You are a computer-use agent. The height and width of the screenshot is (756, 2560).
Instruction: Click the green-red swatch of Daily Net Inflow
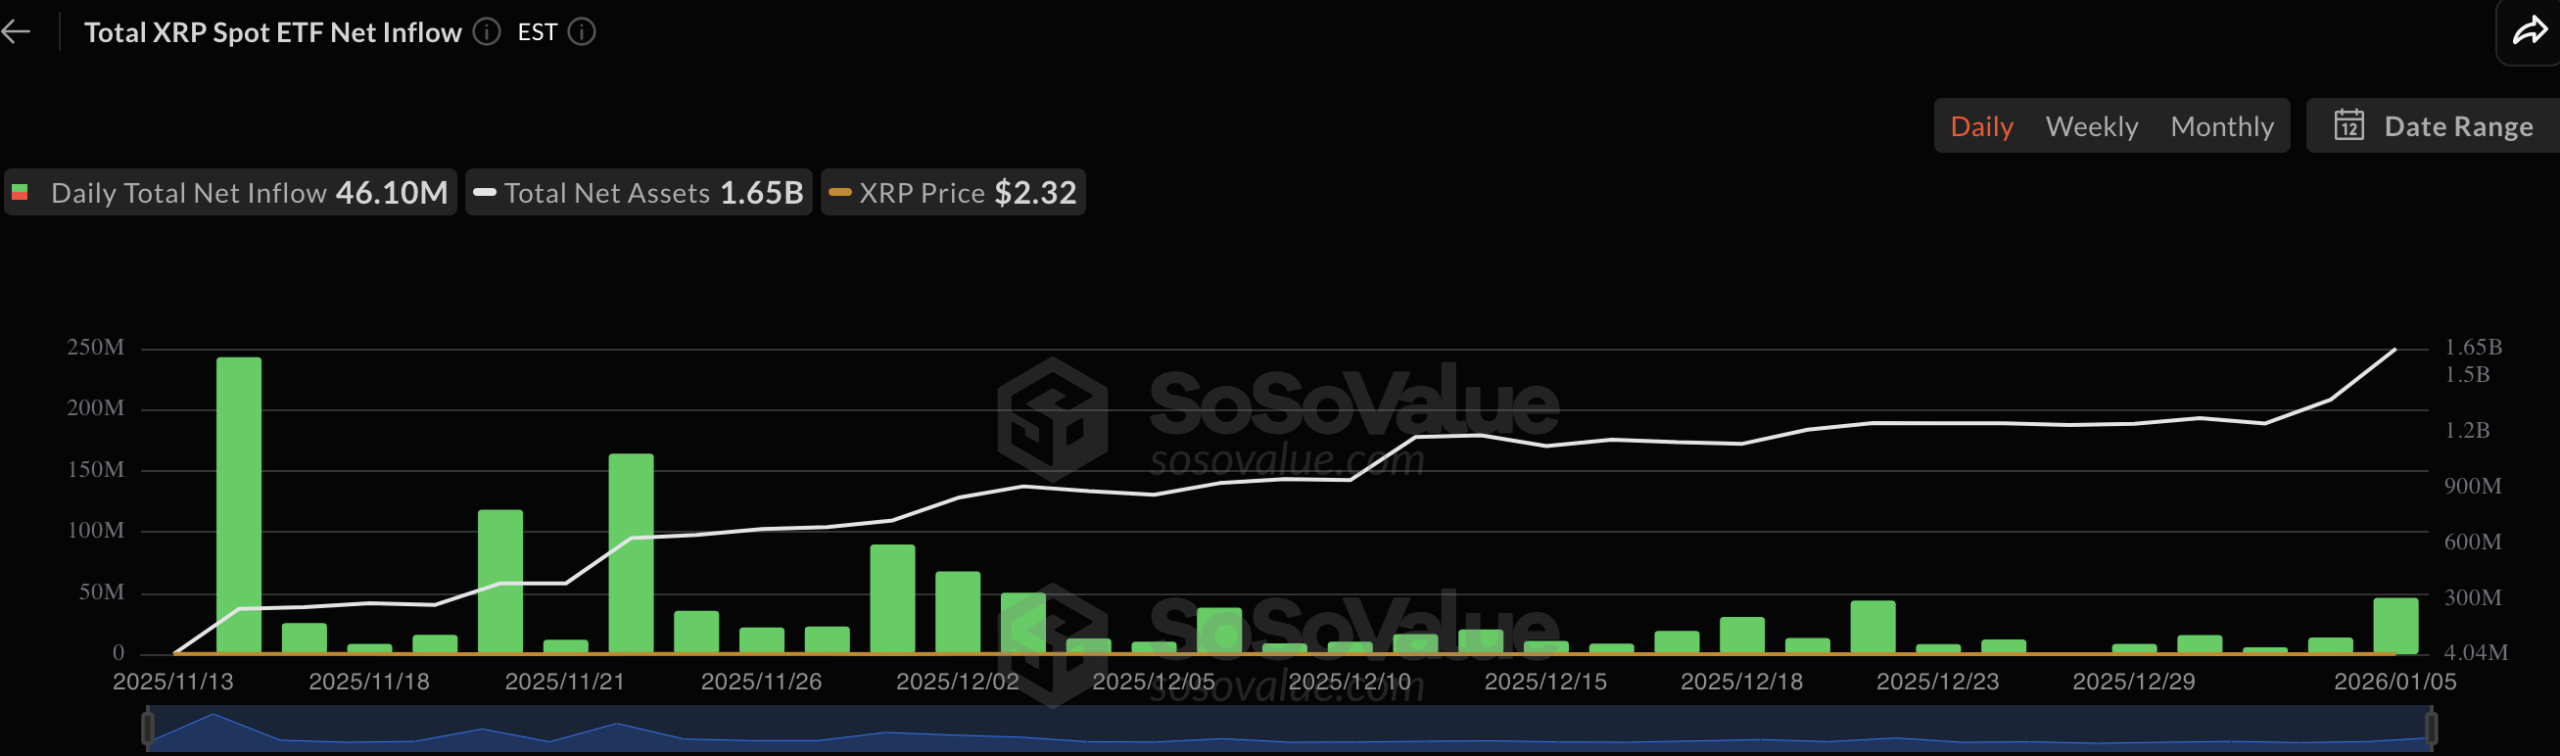(19, 192)
